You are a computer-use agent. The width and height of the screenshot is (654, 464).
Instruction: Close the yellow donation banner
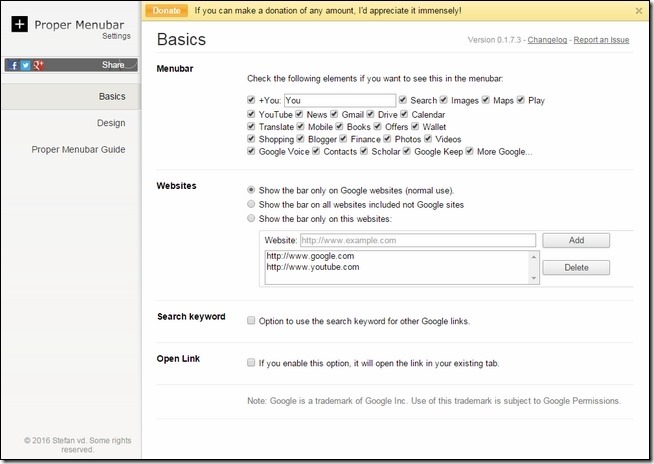point(639,11)
